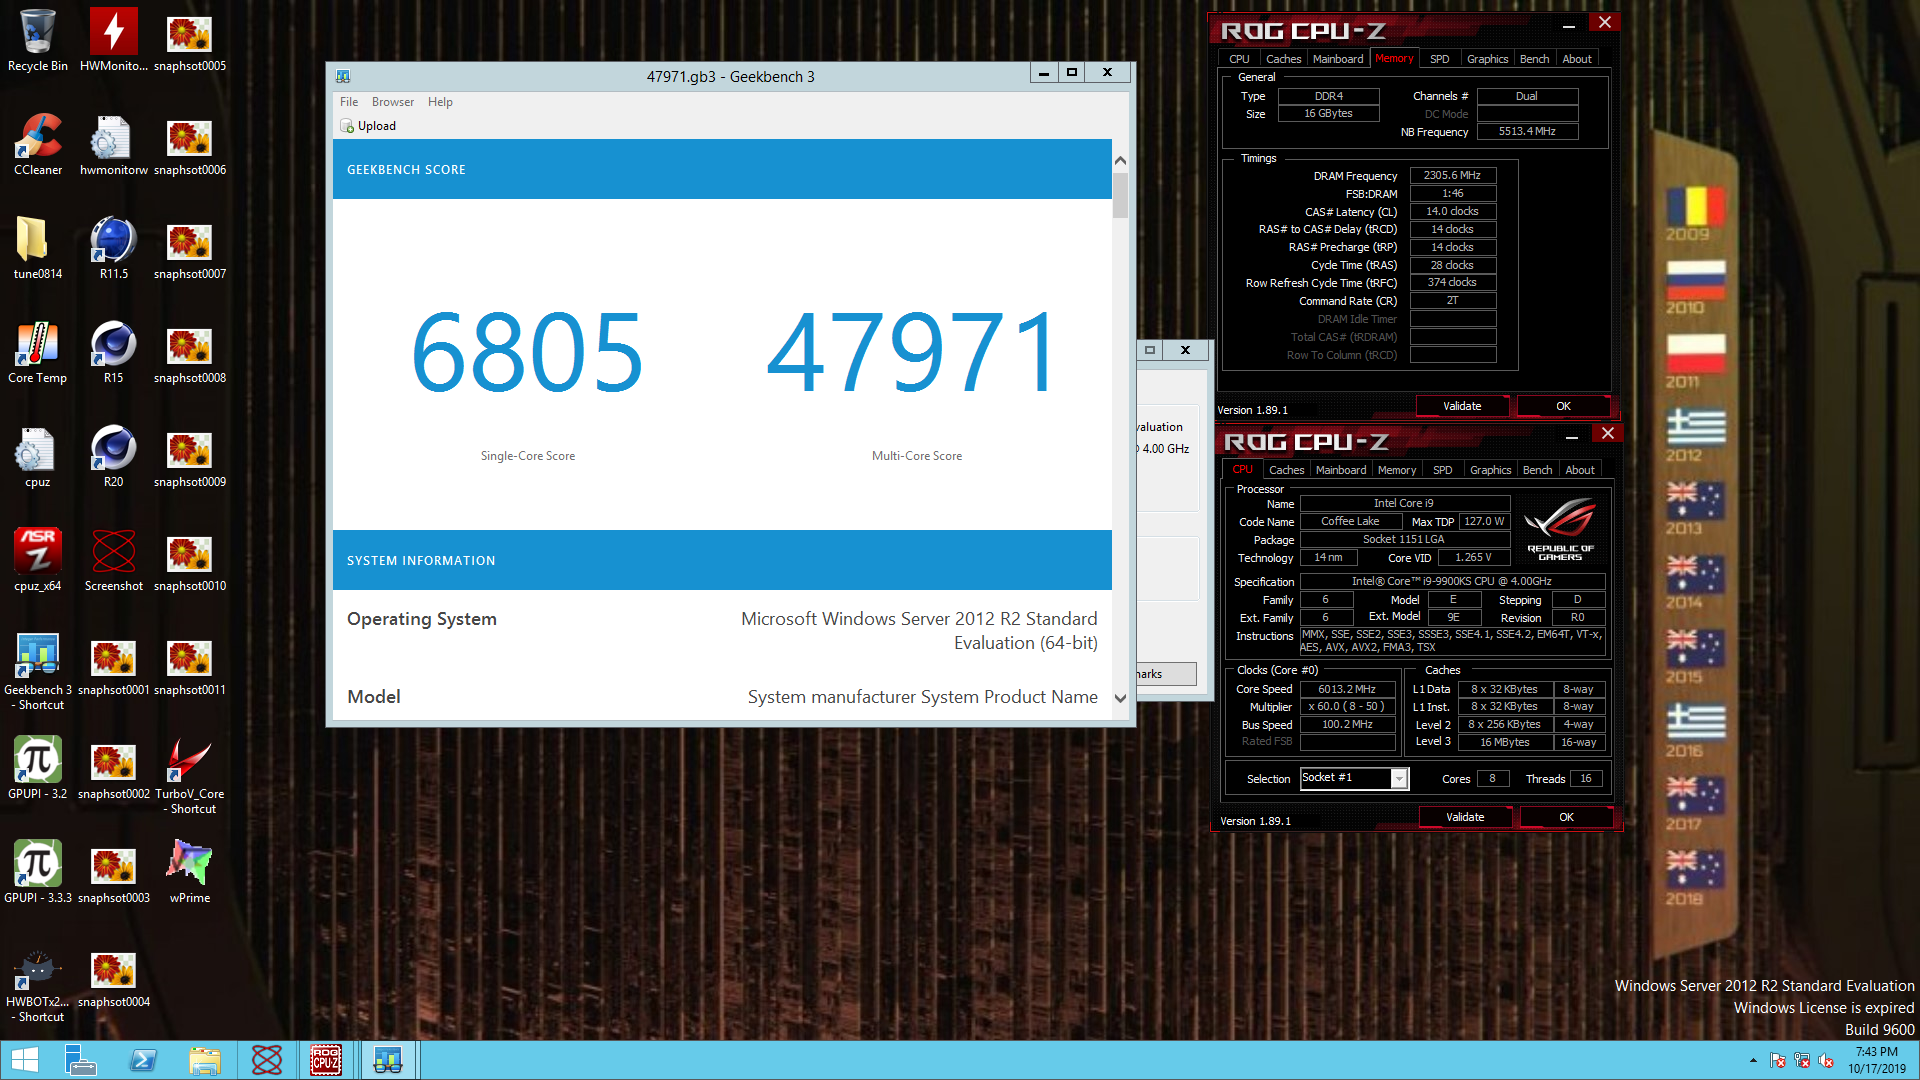Click Upload in Geekbench toolbar
This screenshot has width=1920, height=1080.
coord(368,126)
